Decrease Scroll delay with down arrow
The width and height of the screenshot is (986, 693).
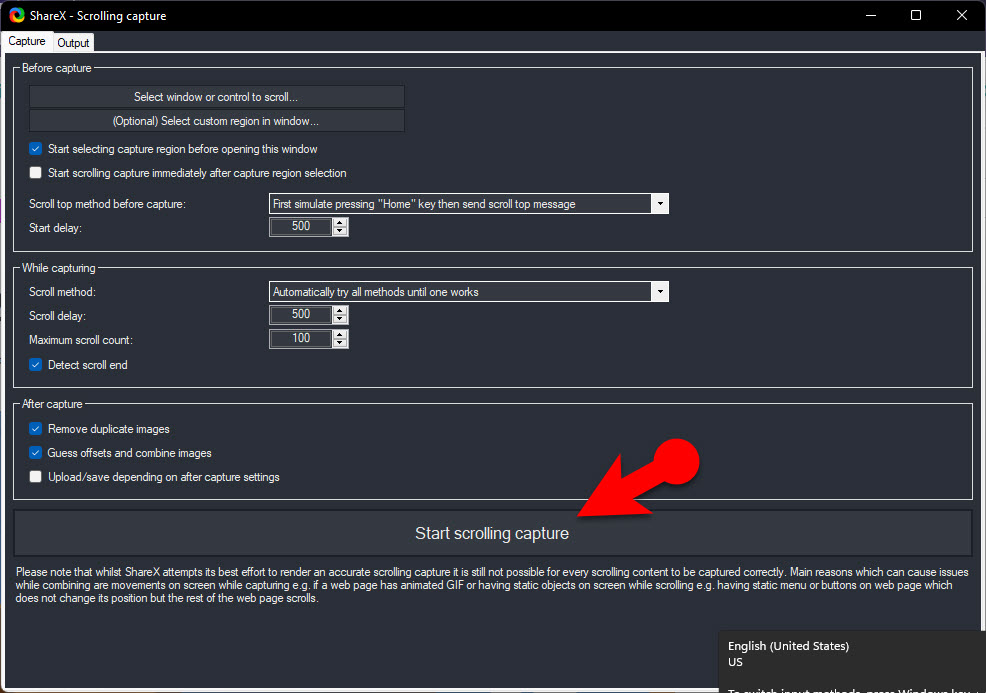click(340, 319)
